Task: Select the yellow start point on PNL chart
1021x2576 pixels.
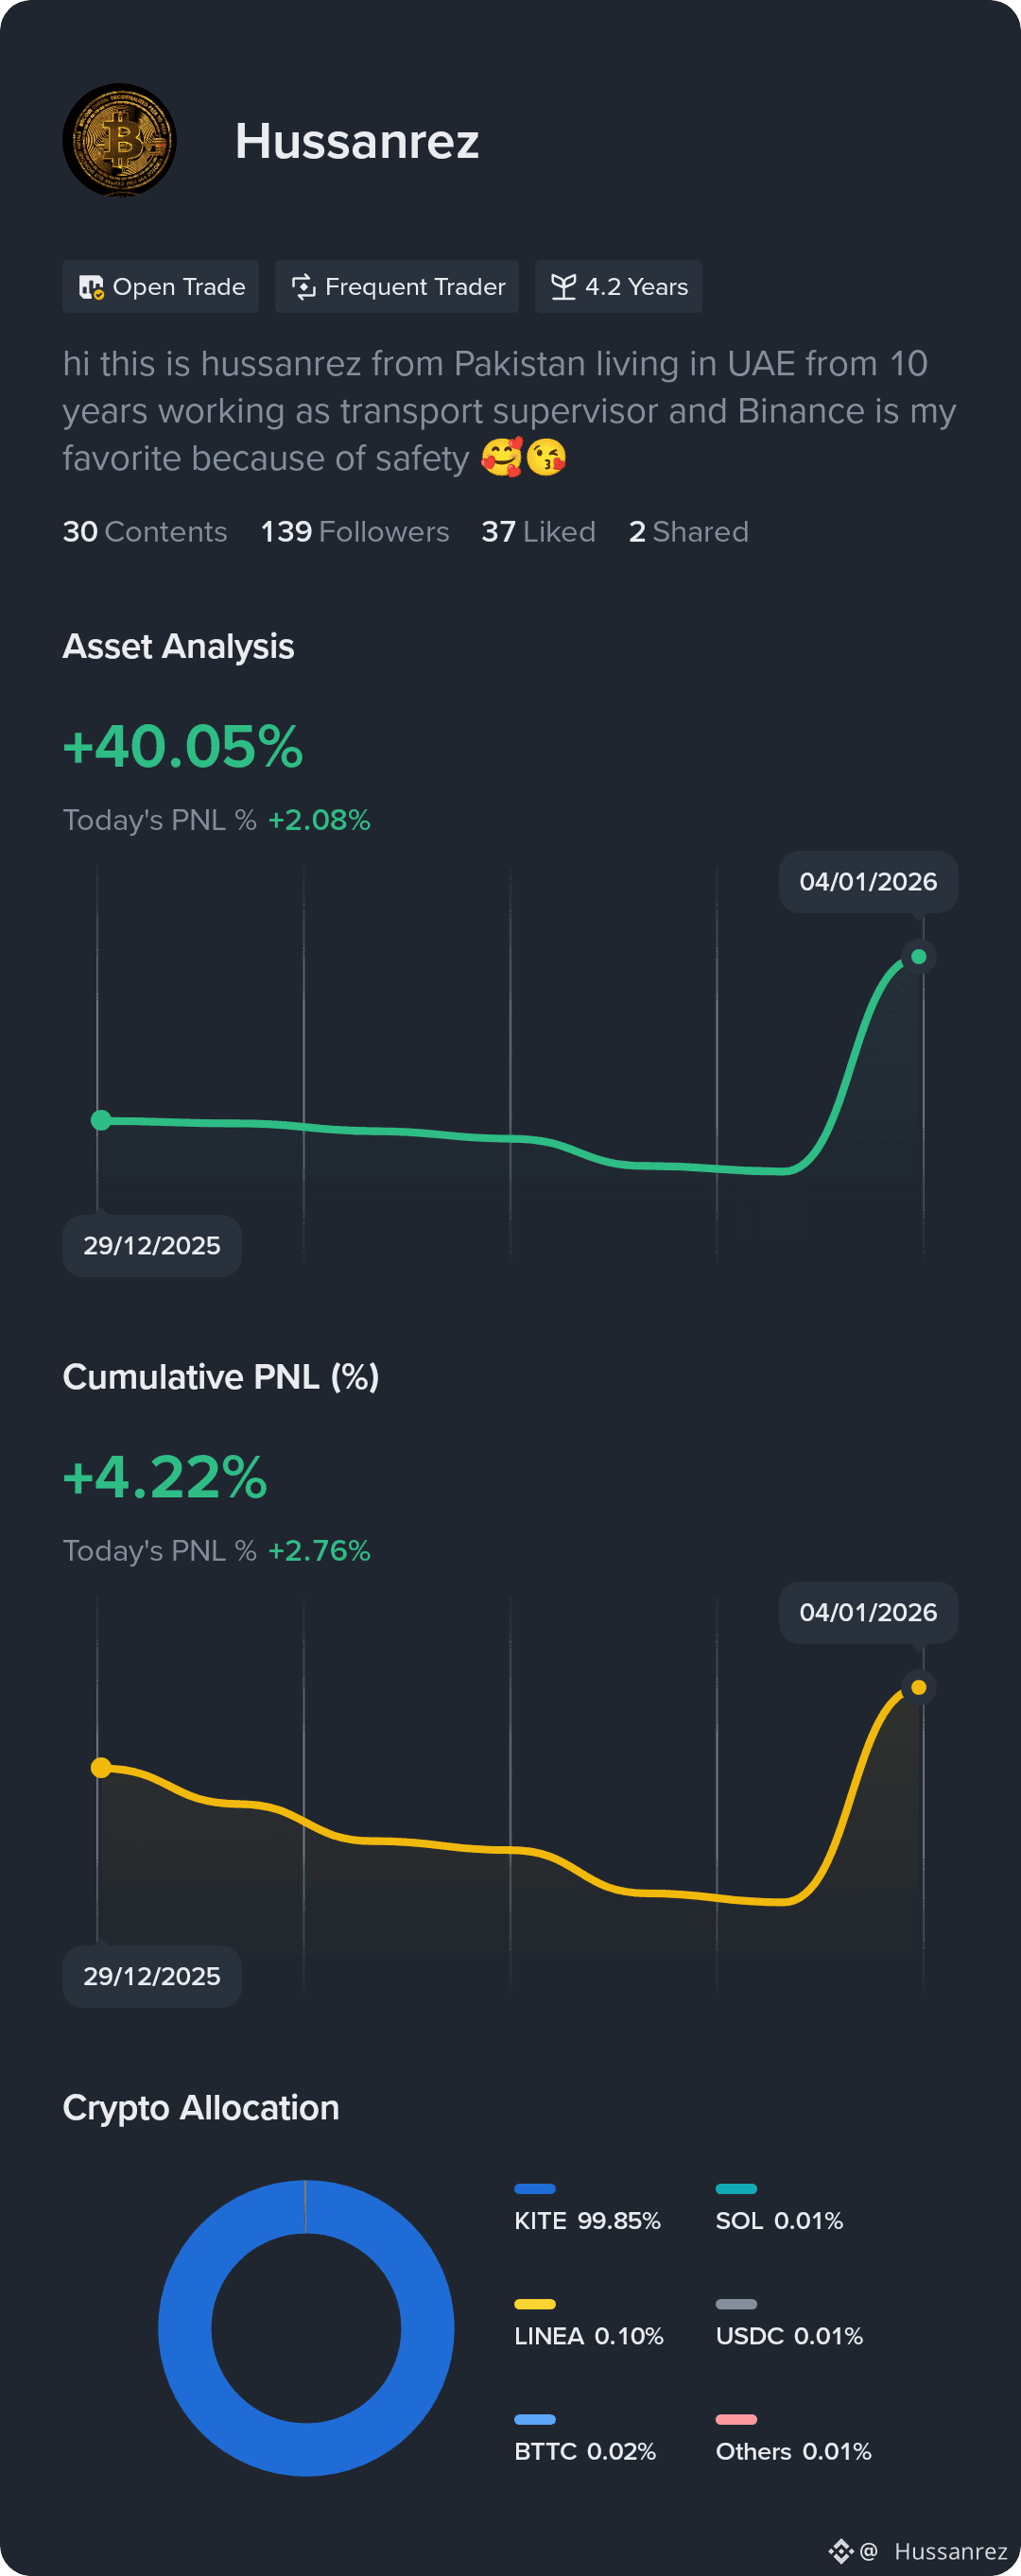Action: (101, 1768)
